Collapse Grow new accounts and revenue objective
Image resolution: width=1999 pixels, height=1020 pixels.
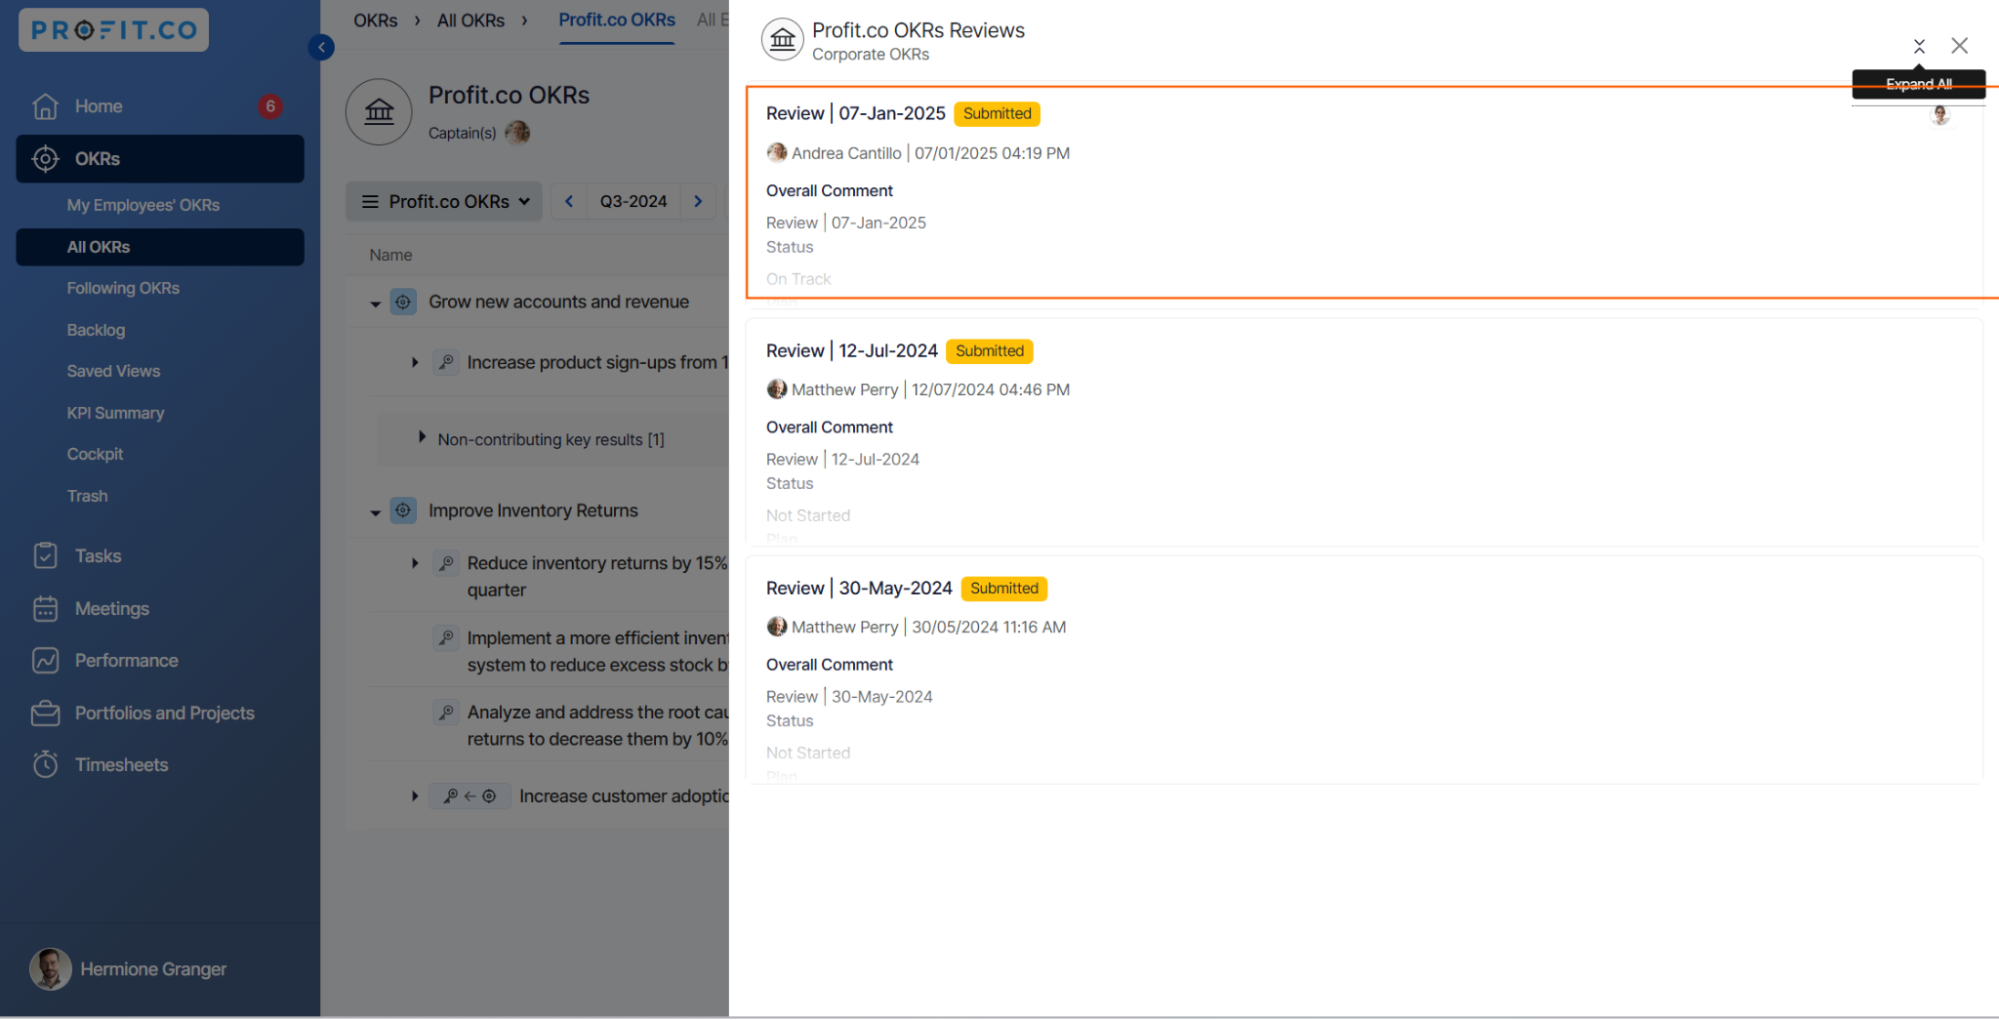pos(375,303)
